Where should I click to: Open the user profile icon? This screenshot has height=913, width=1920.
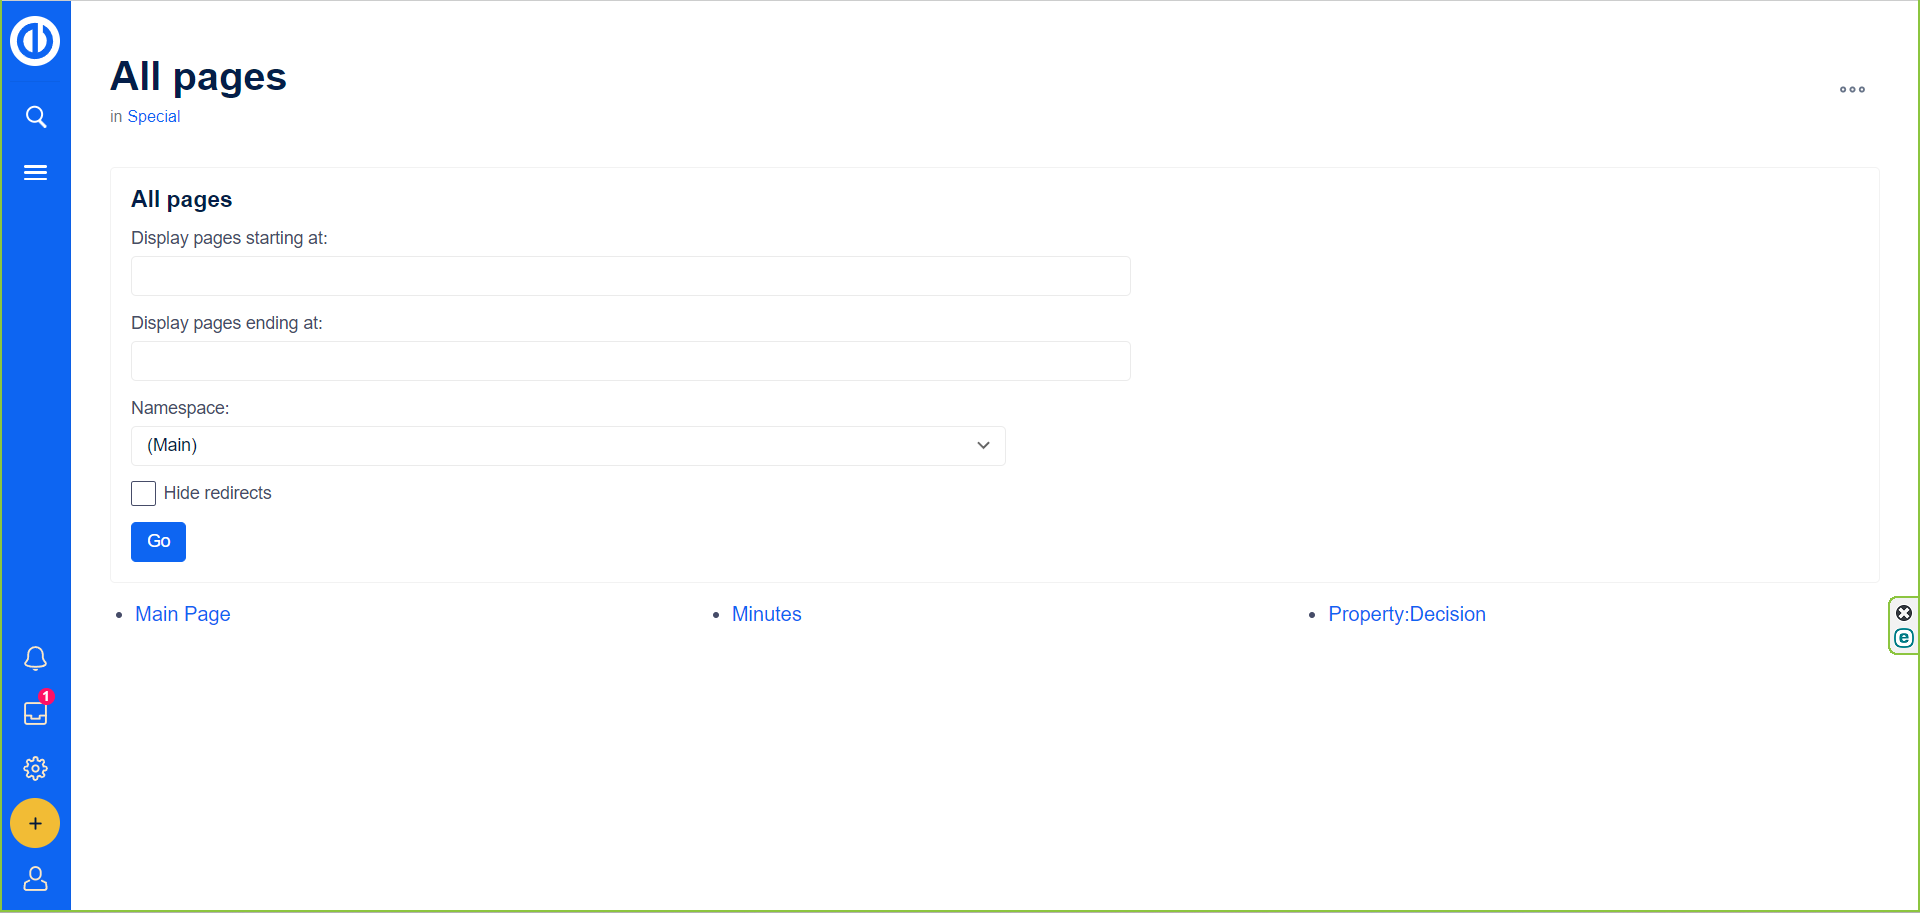point(36,878)
